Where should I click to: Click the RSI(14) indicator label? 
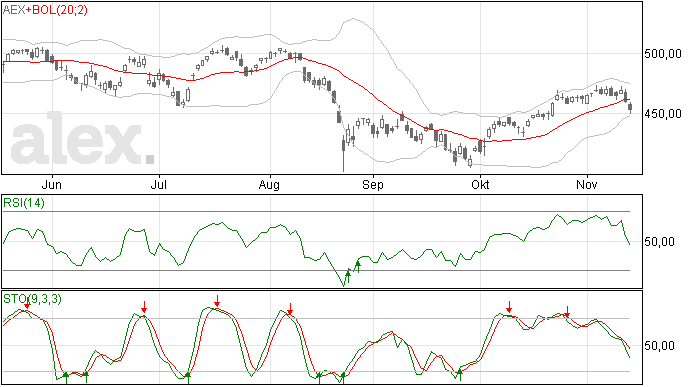[24, 203]
